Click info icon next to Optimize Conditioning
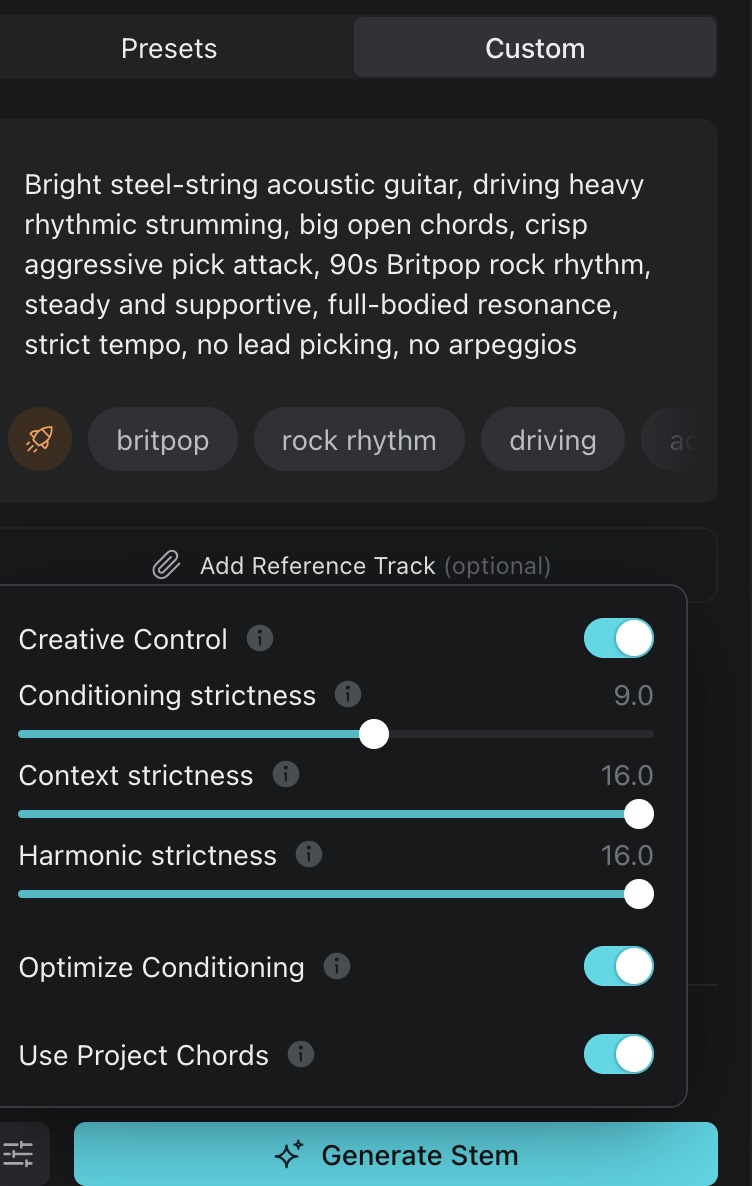This screenshot has width=752, height=1186. tap(337, 966)
